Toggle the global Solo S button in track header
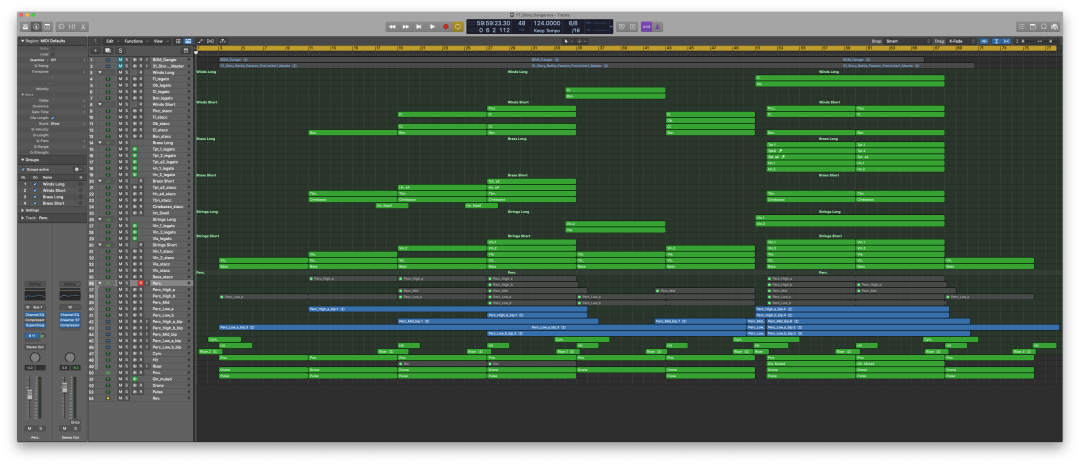The height and width of the screenshot is (465, 1080). [120, 50]
